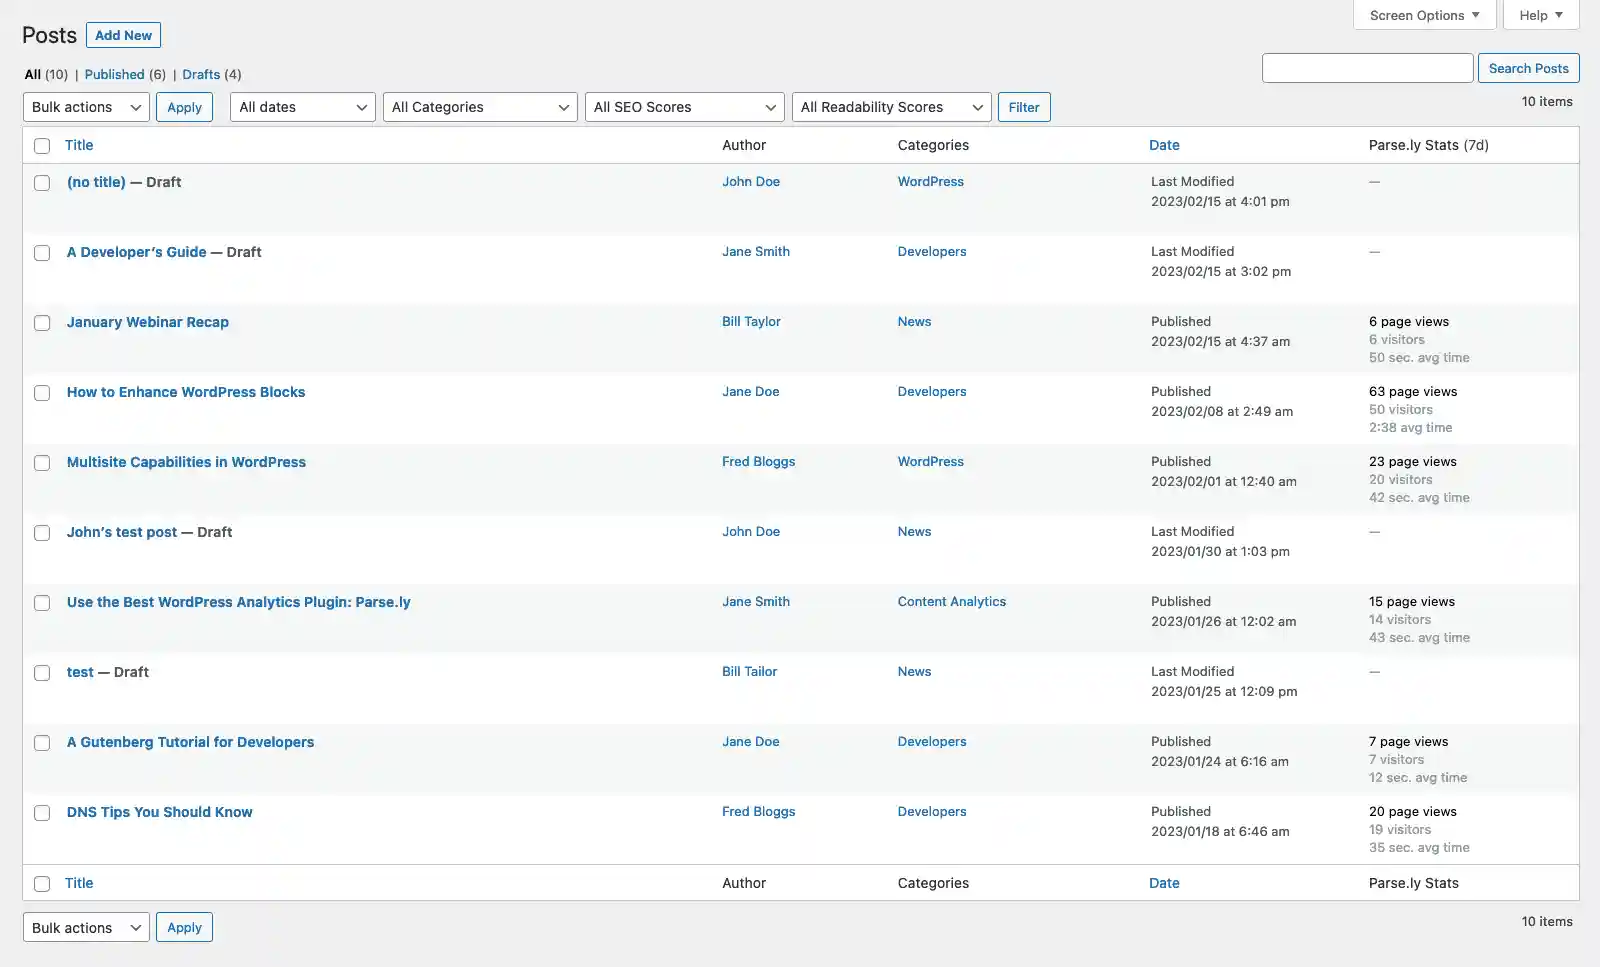Check the January Webinar Recap post
Image resolution: width=1600 pixels, height=967 pixels.
click(x=41, y=323)
